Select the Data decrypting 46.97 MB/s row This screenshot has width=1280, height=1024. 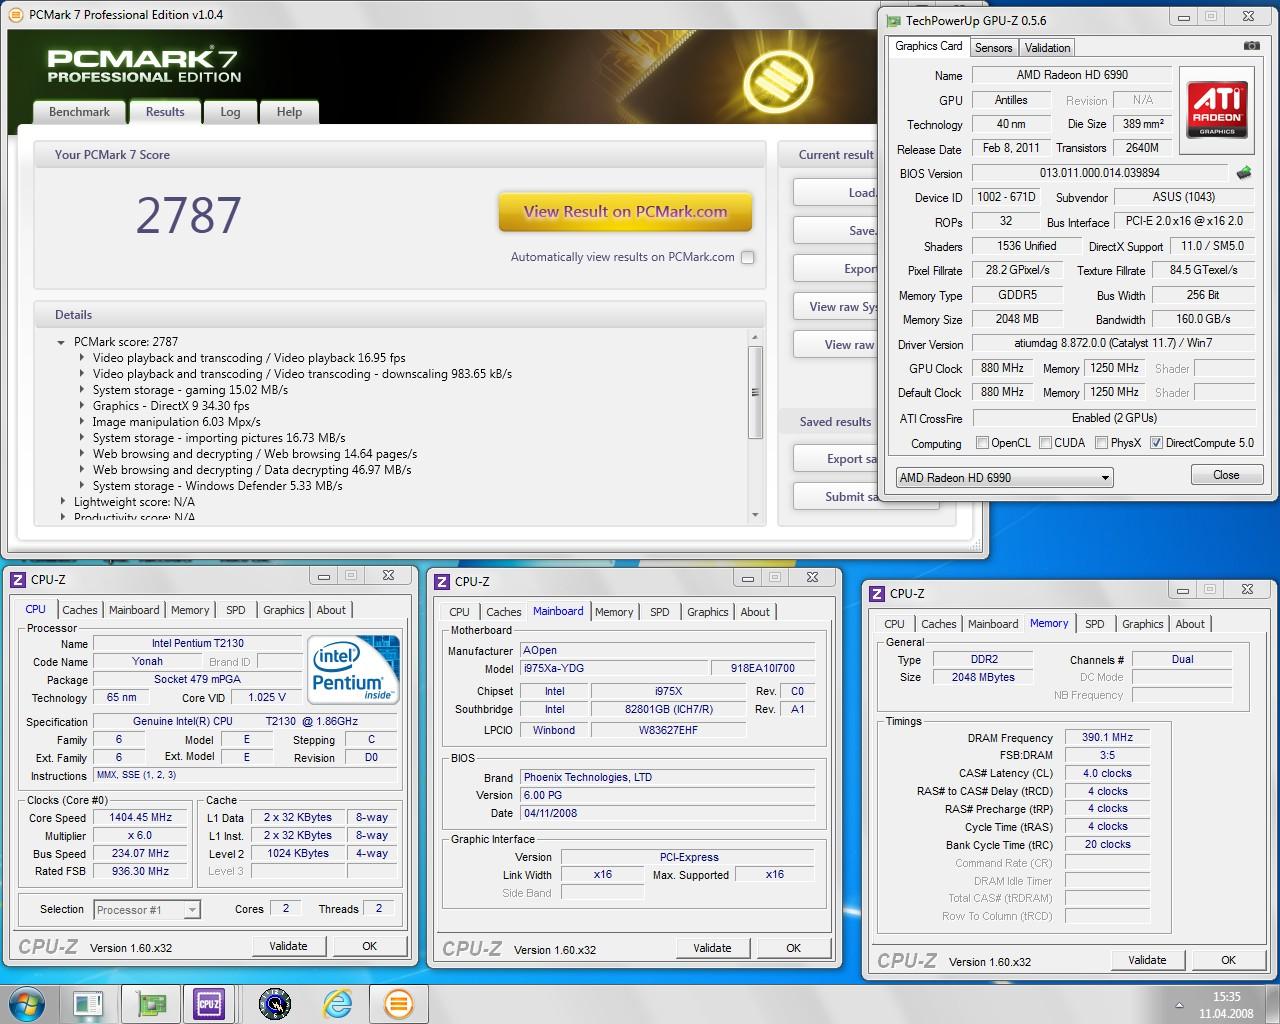pos(252,470)
